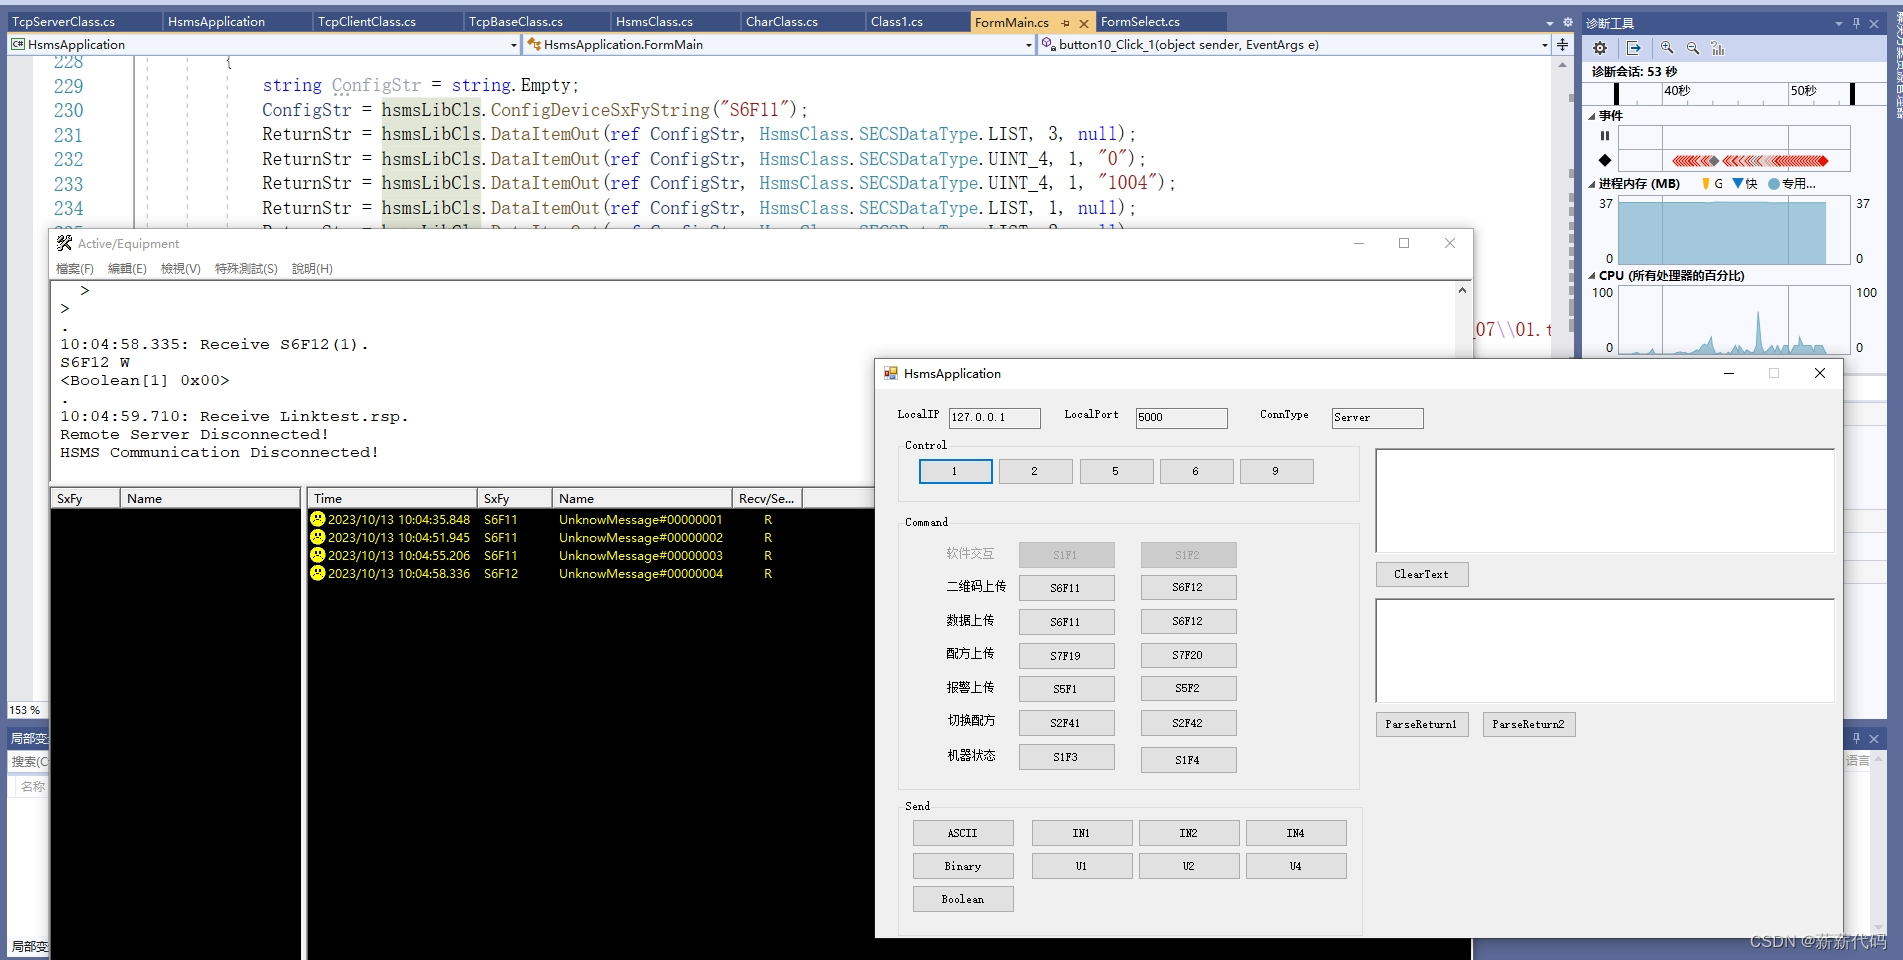Click the Active/Equipment window app icon
Screen dimensions: 1903x960
click(x=65, y=243)
